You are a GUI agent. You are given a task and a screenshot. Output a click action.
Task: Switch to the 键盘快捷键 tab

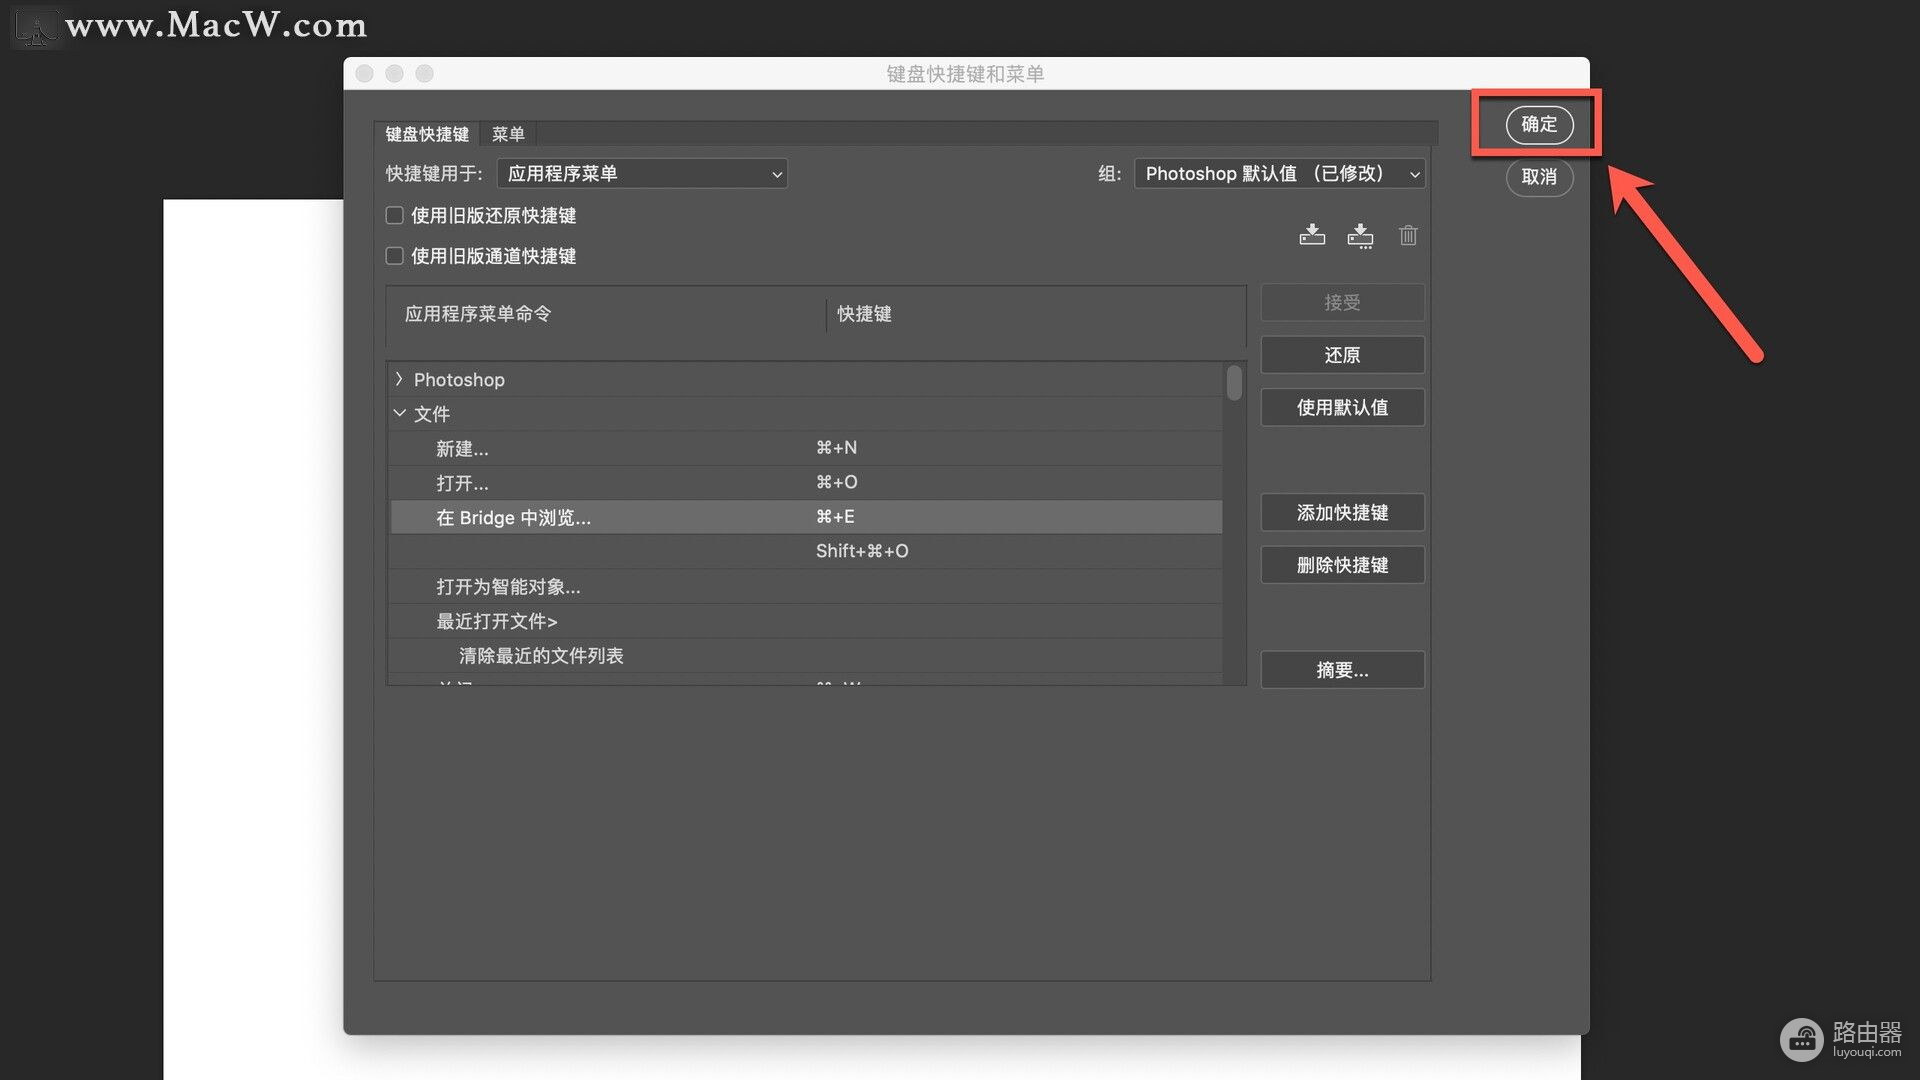point(427,134)
